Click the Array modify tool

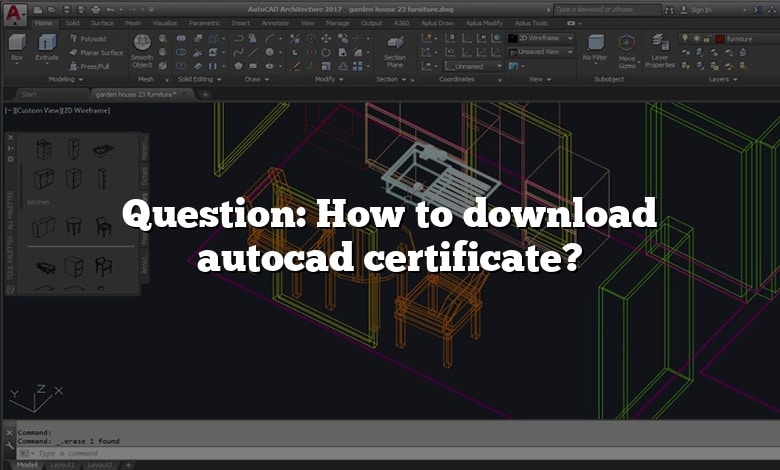point(358,66)
